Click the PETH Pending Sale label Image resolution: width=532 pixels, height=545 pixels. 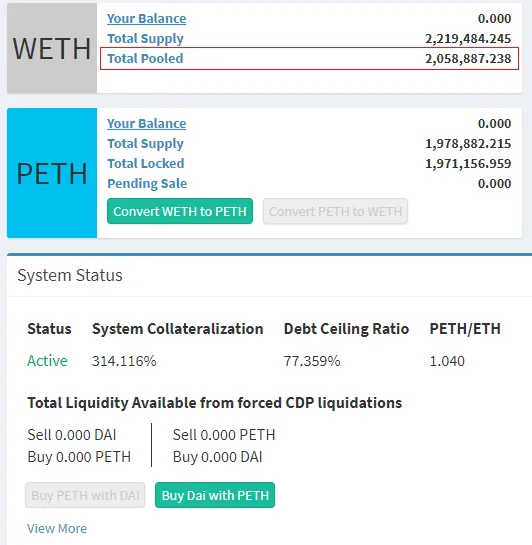(147, 184)
